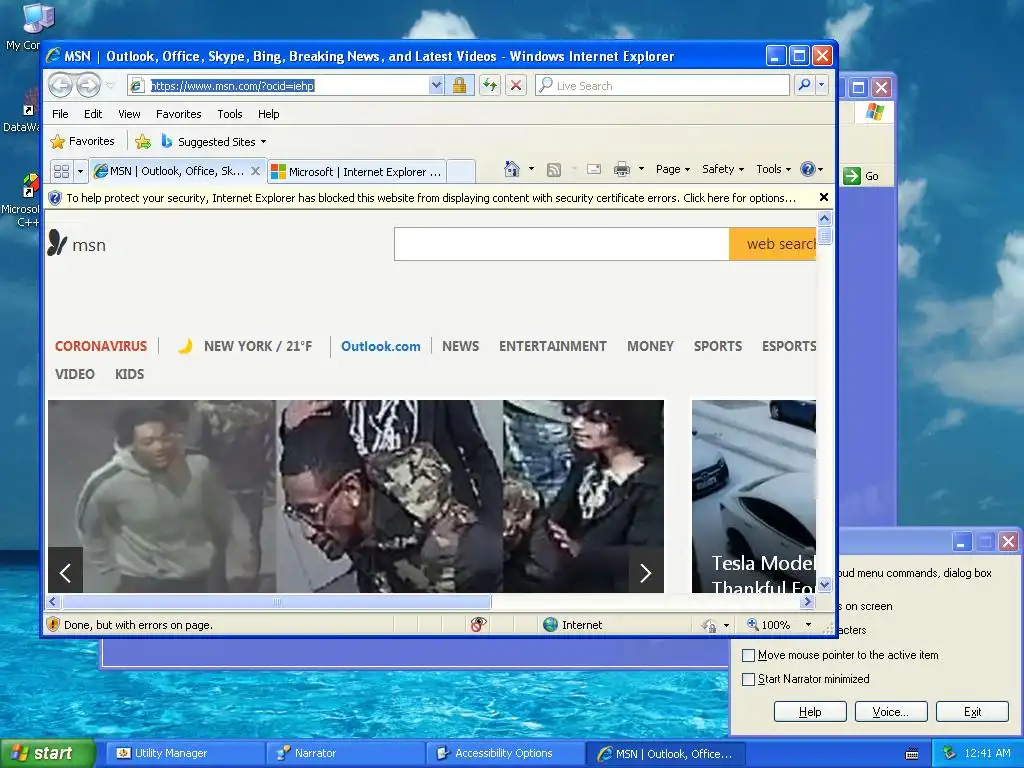
Task: Open the Safety menu dropdown
Action: click(723, 169)
